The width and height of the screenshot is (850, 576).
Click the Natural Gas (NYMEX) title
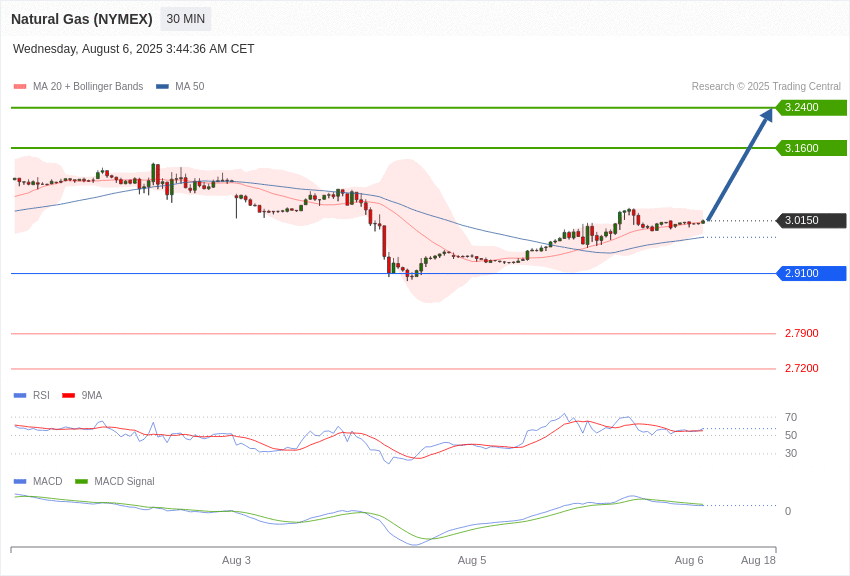82,19
